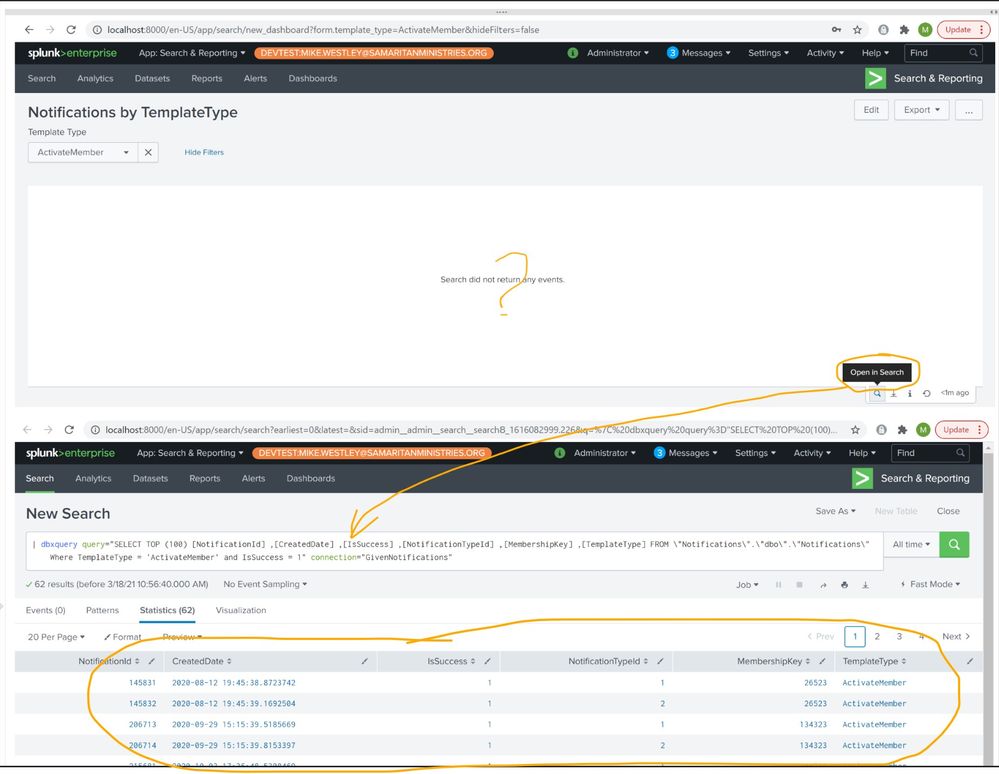
Task: Open the Fast Mode dropdown
Action: pos(929,585)
